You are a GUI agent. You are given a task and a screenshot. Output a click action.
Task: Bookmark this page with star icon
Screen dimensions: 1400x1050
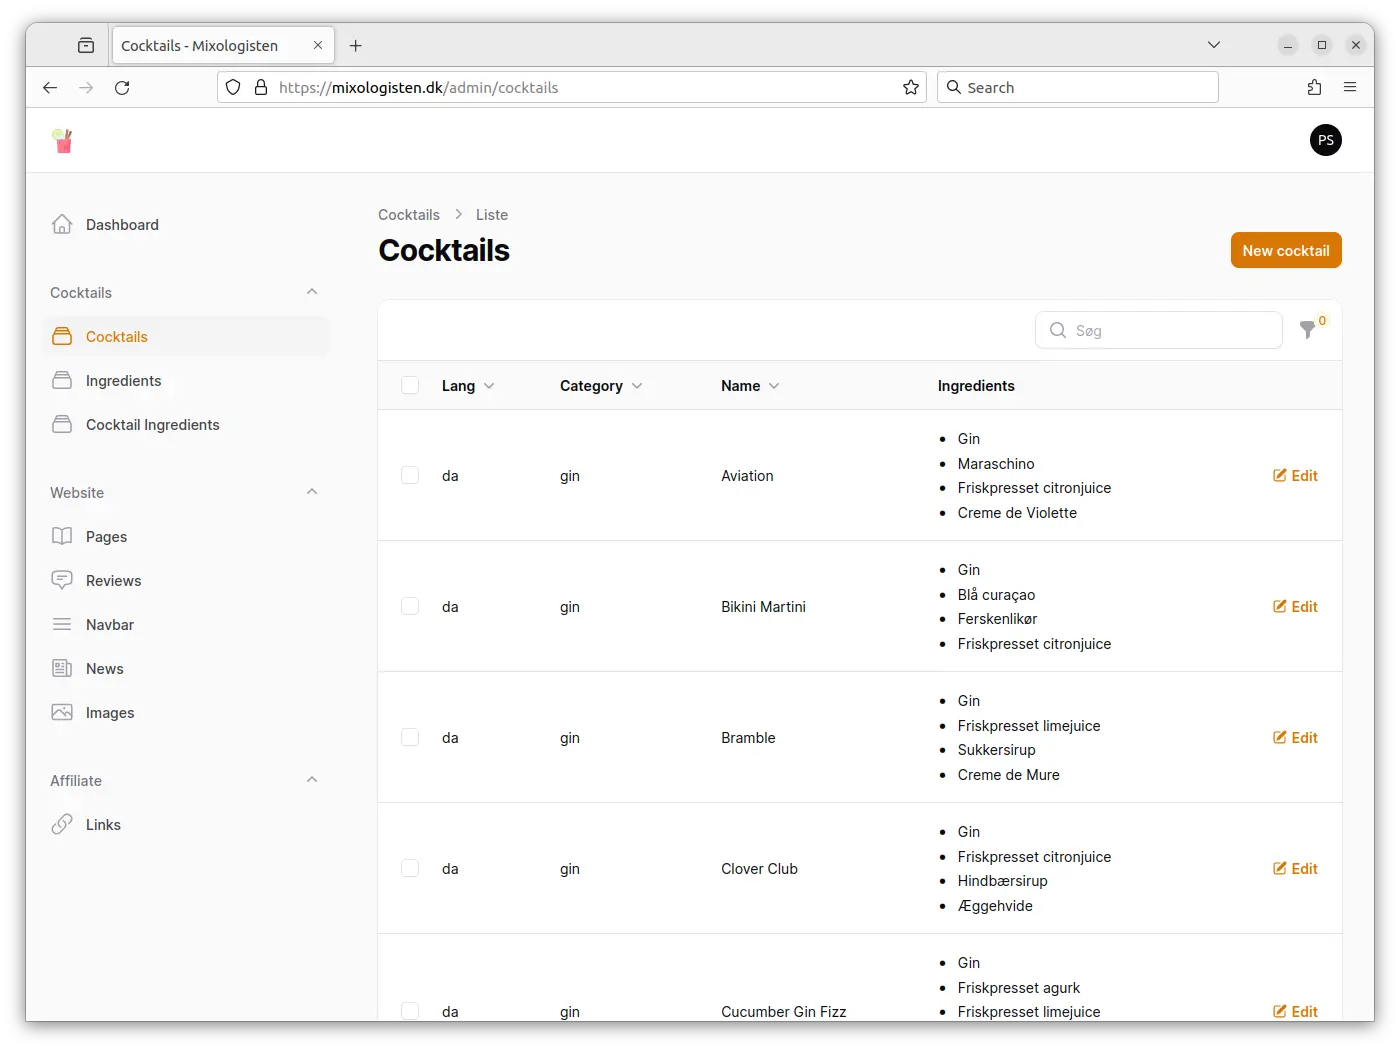910,88
